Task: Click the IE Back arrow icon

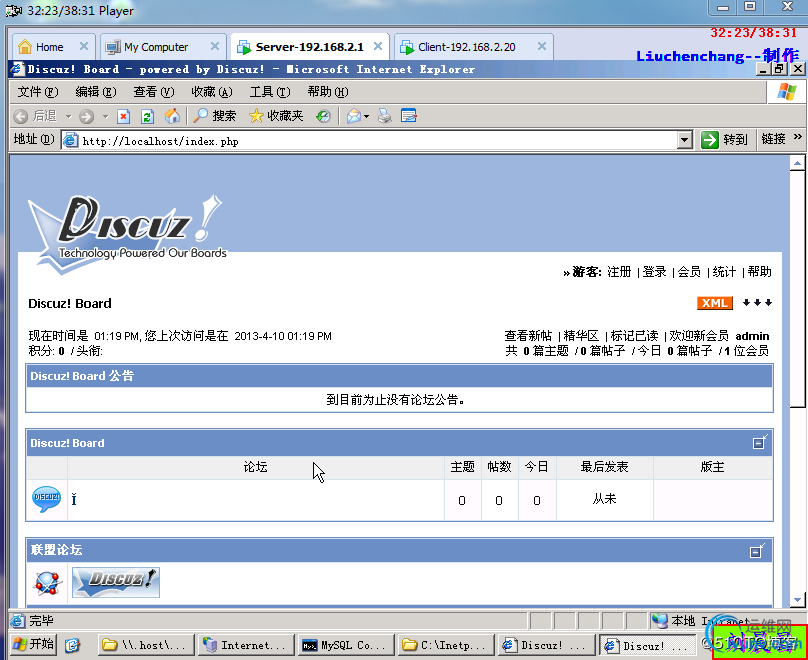Action: [x=21, y=116]
